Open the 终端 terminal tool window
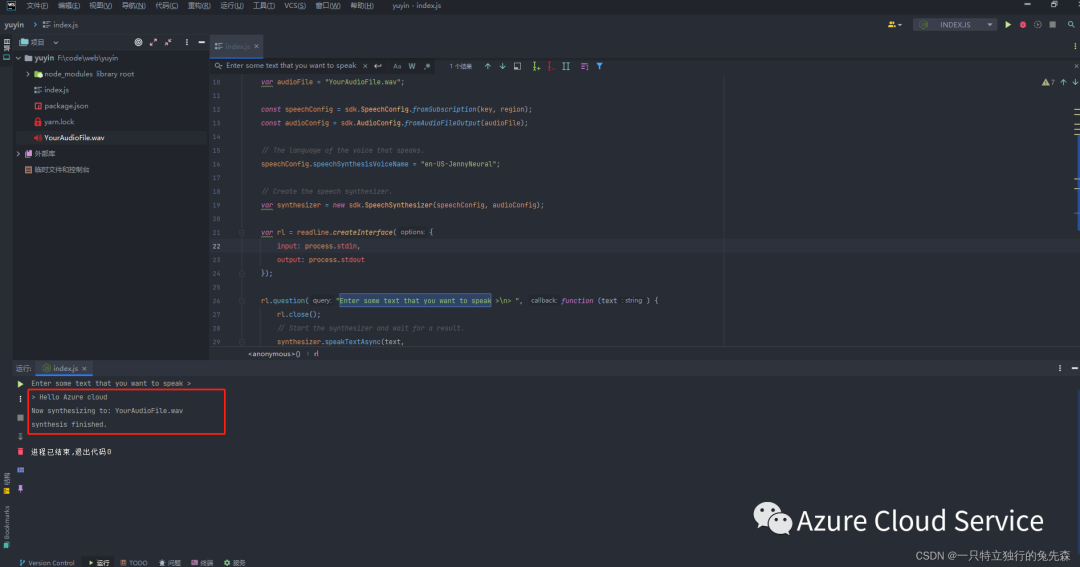Image resolution: width=1080 pixels, height=567 pixels. pyautogui.click(x=202, y=563)
